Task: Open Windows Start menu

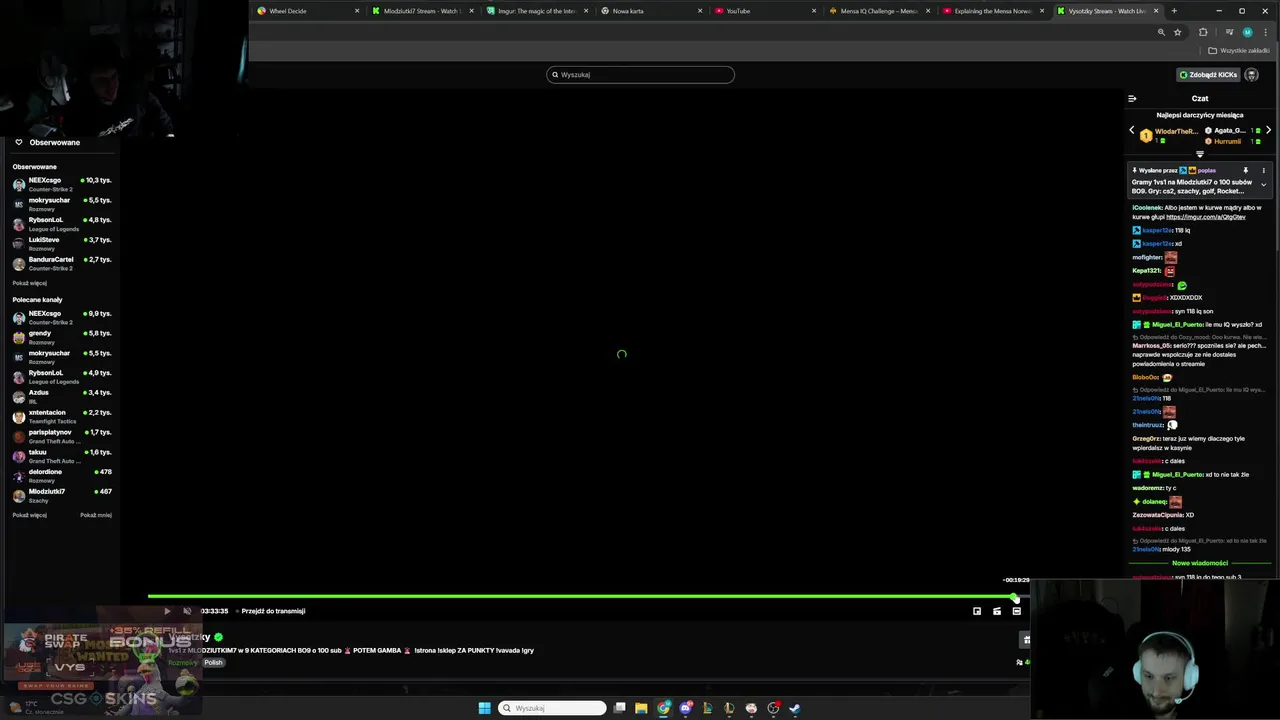Action: [x=484, y=708]
